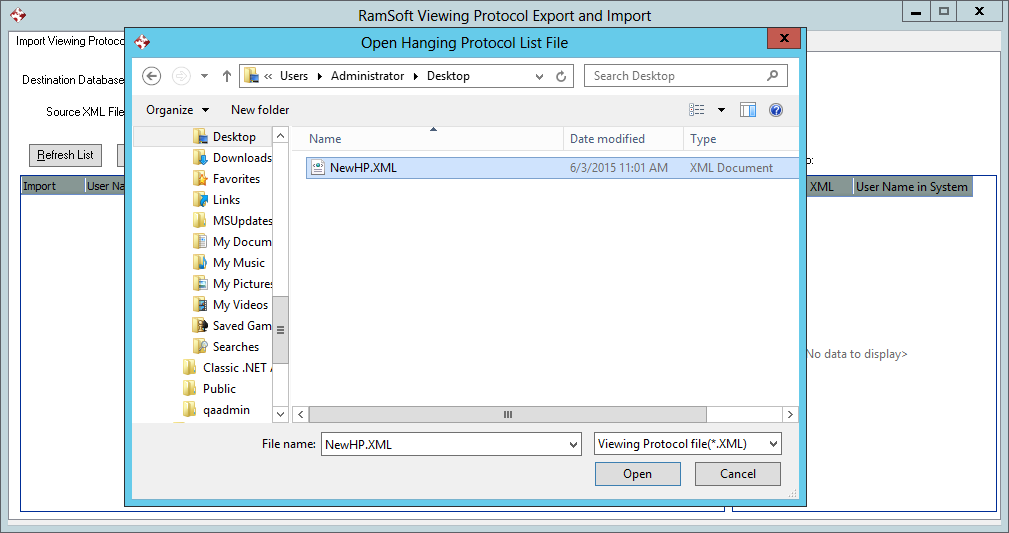The image size is (1009, 533).
Task: Open the recent locations dropdown arrow
Action: [205, 76]
